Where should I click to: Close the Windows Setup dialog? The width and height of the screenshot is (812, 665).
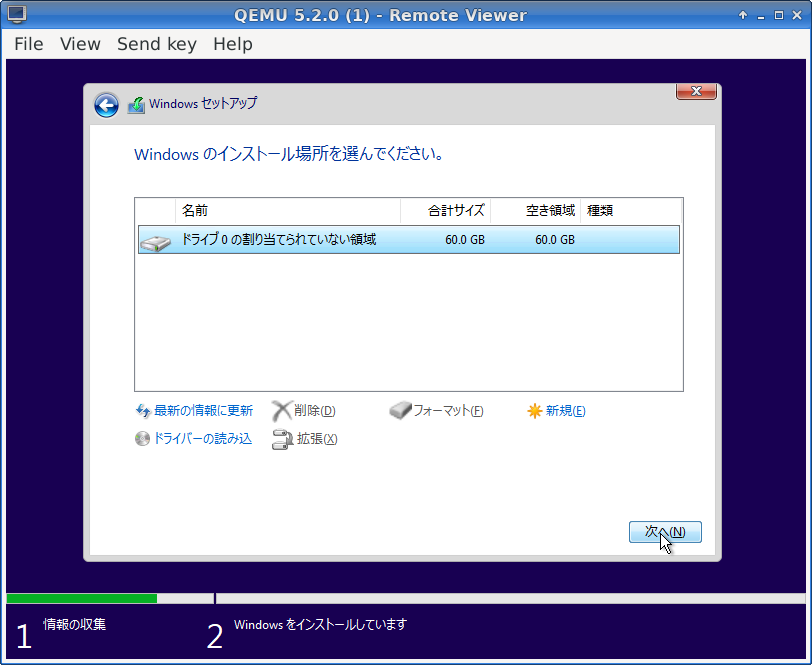pyautogui.click(x=696, y=92)
